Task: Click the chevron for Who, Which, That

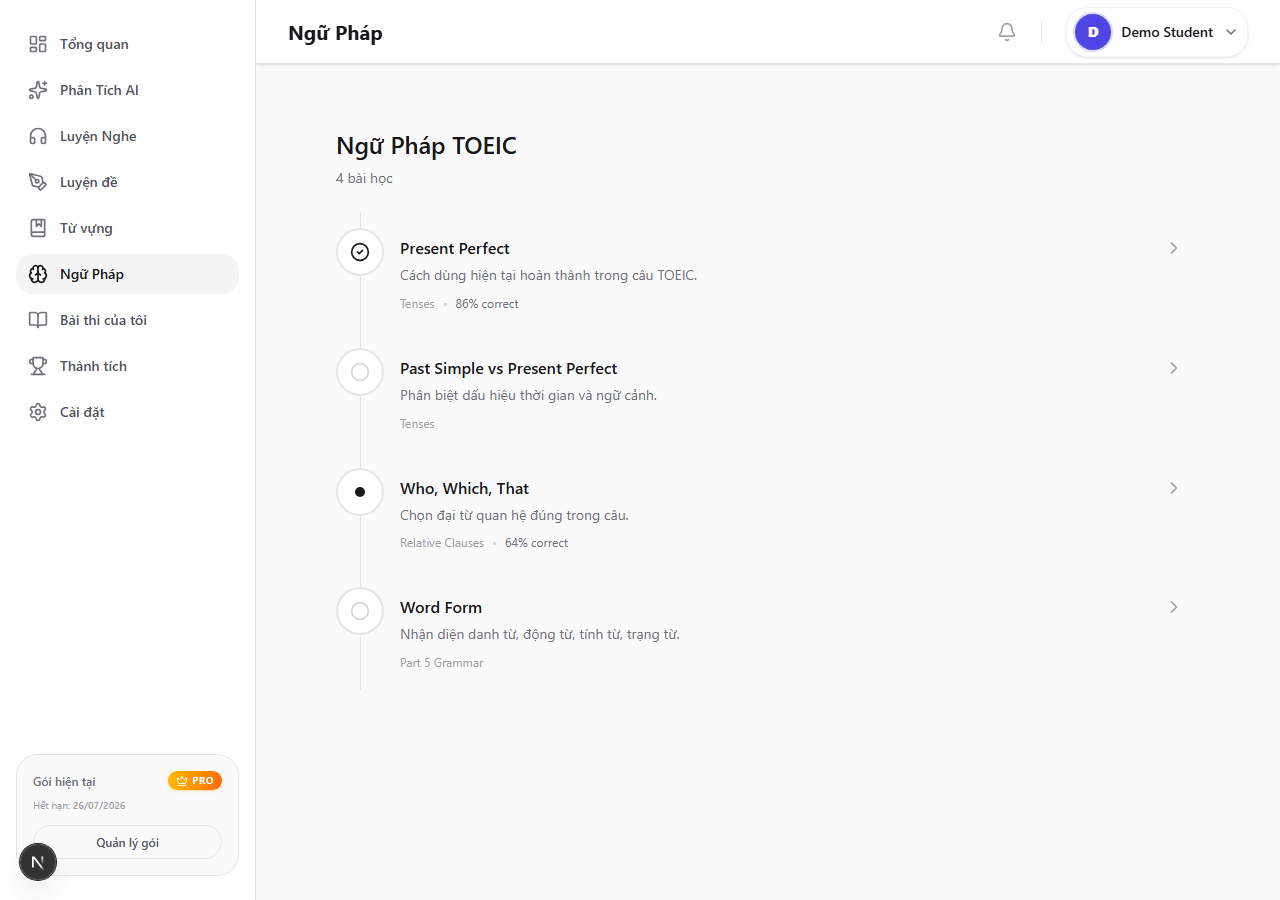Action: click(1174, 488)
